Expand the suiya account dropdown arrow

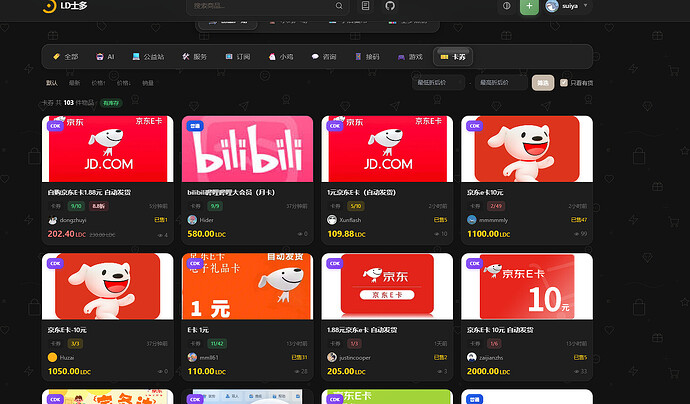(585, 6)
